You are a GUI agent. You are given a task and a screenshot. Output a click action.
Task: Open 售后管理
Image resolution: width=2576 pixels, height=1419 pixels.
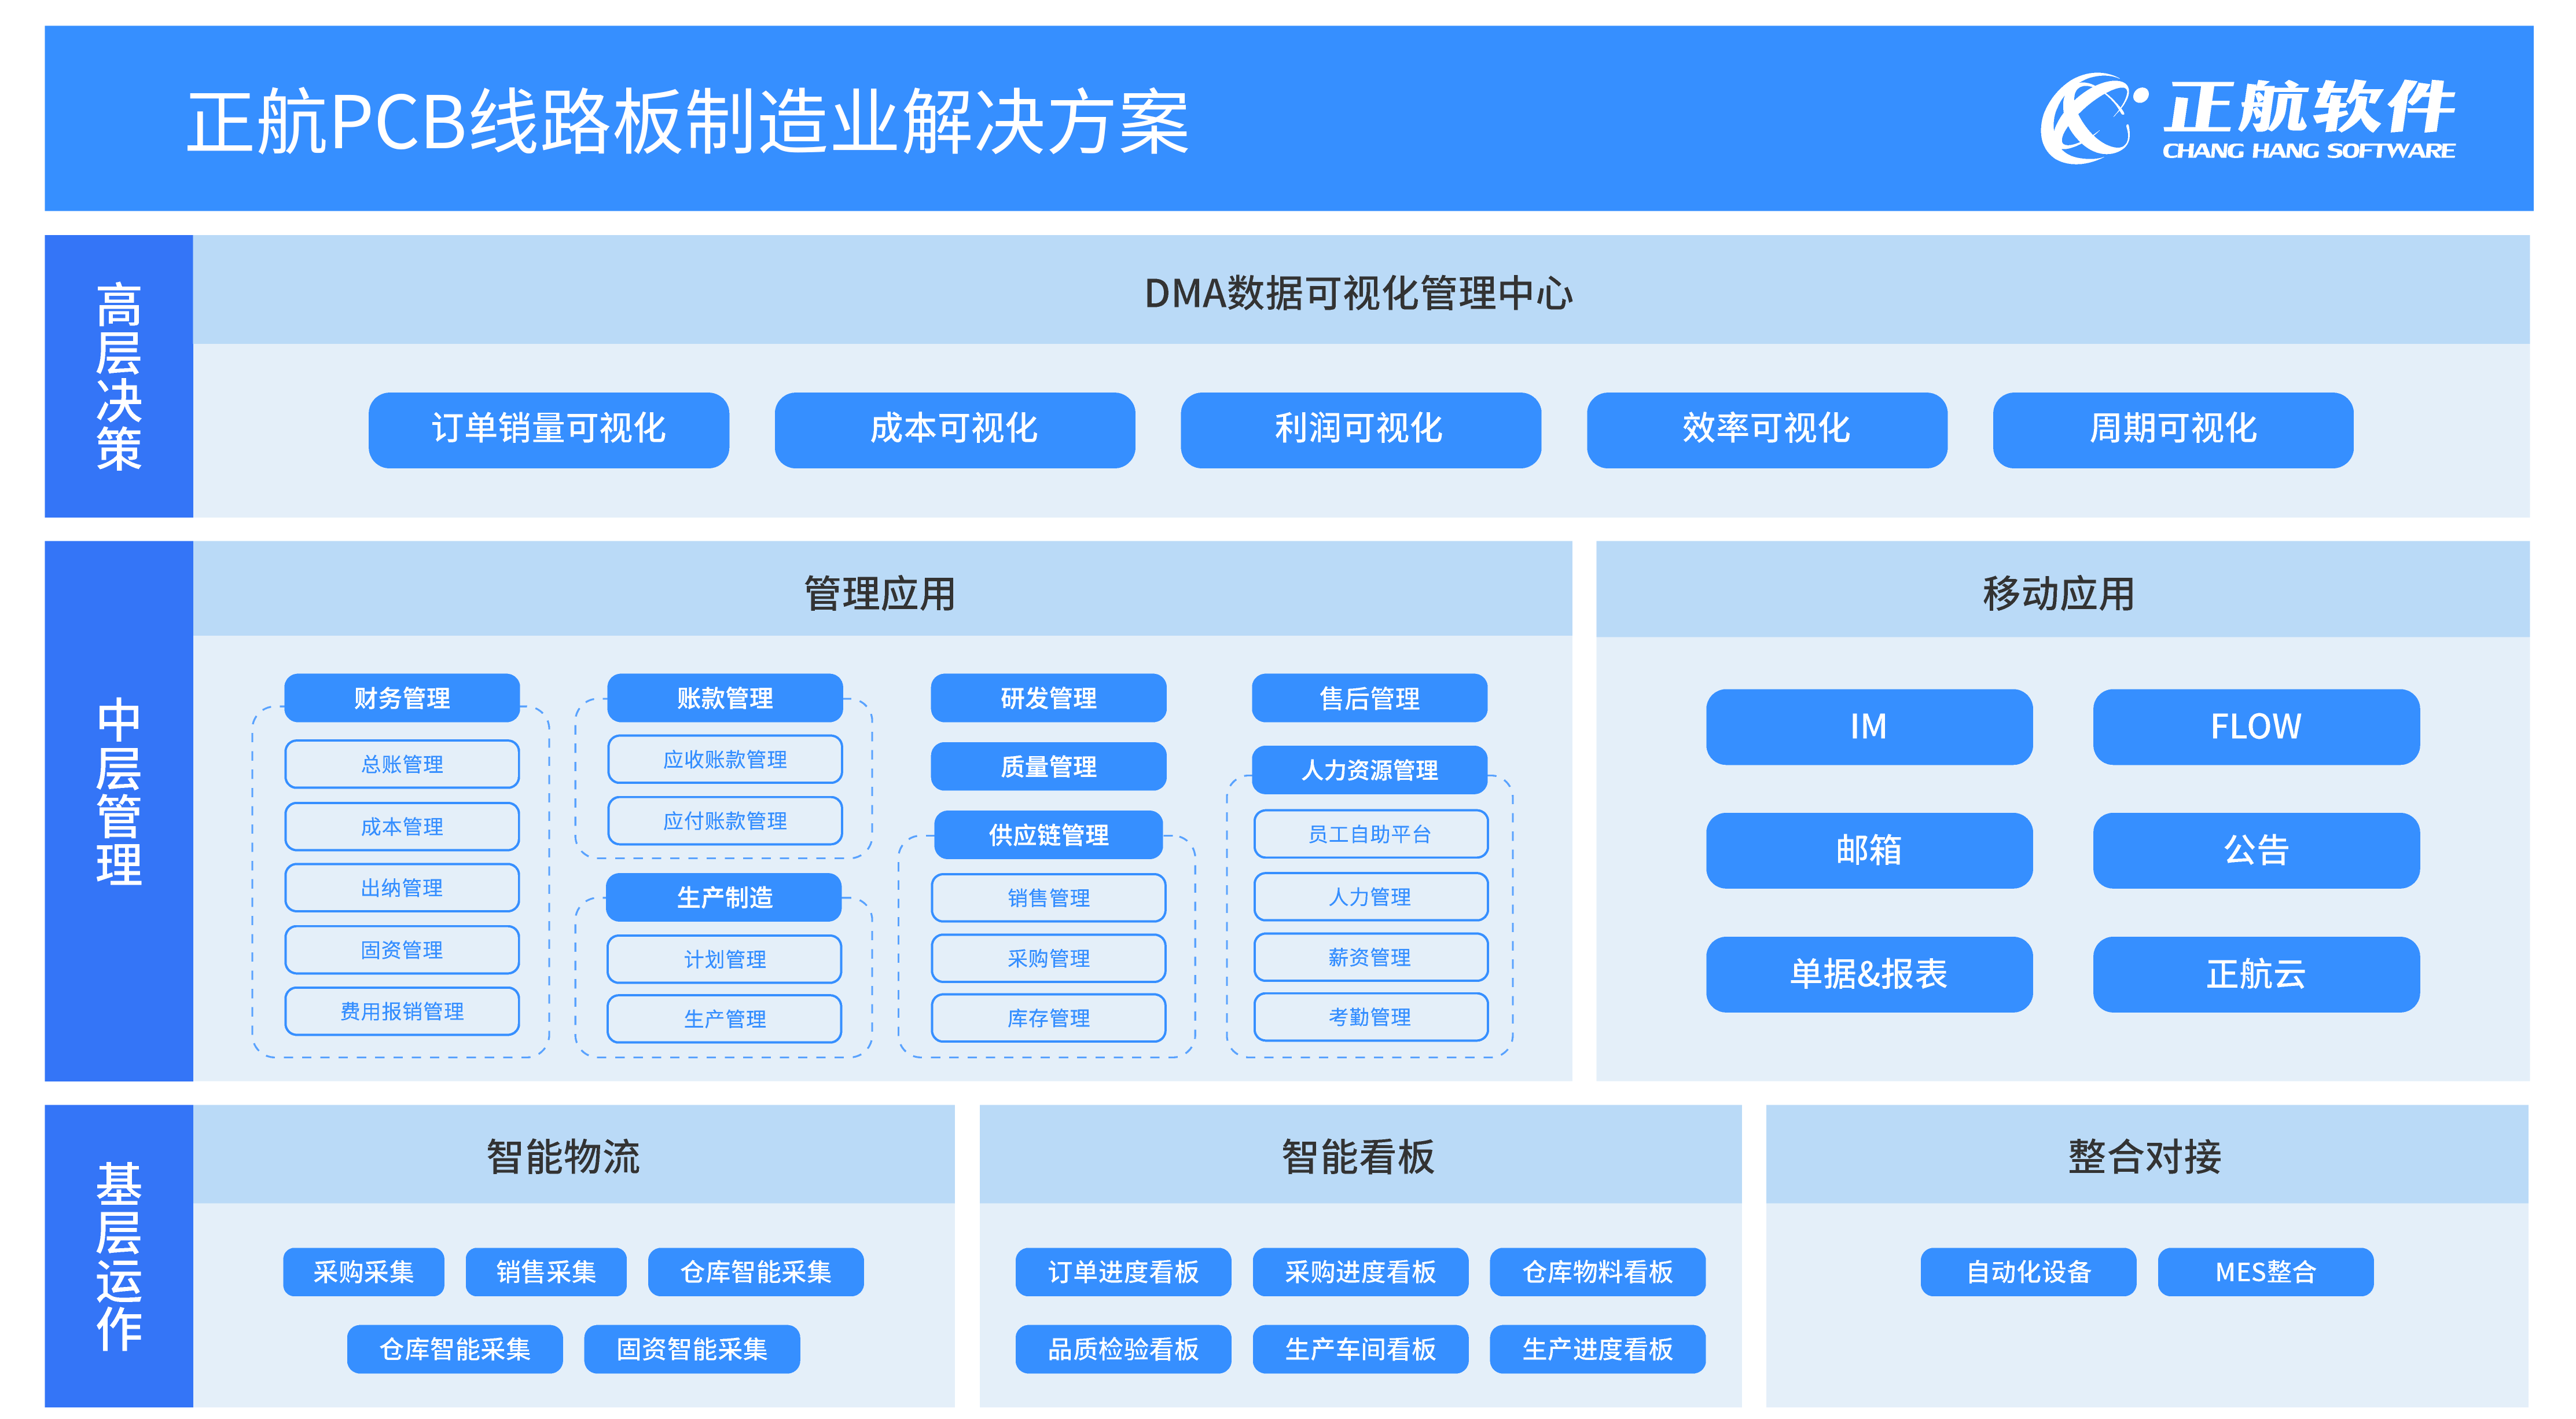point(1370,697)
